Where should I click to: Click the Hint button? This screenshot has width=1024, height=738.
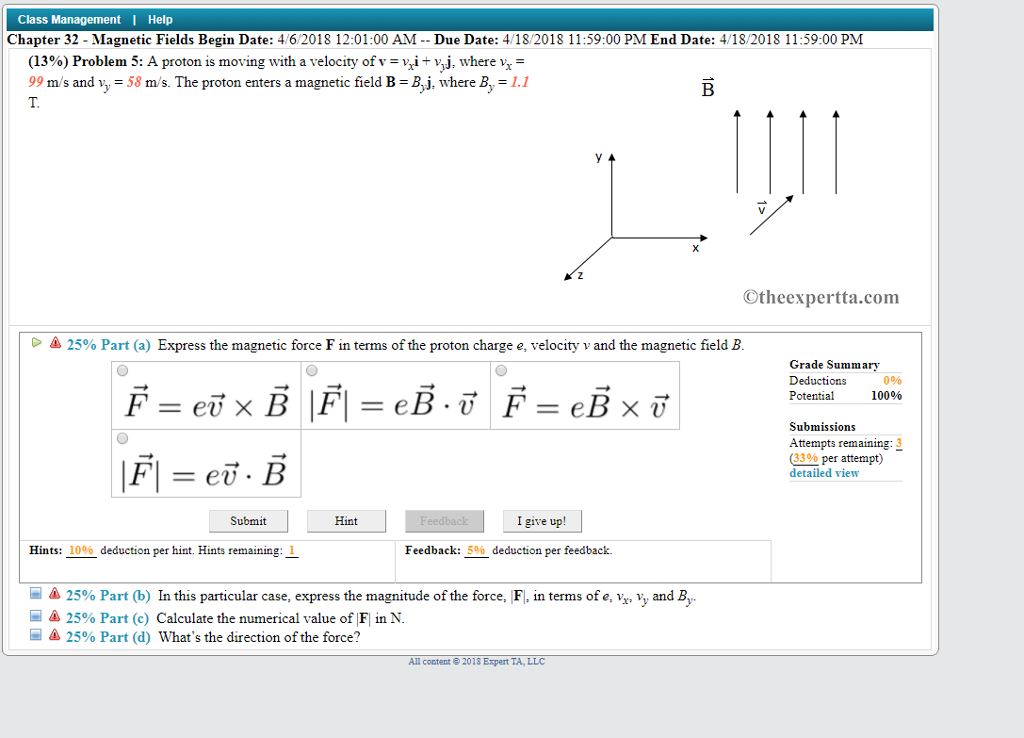pos(346,520)
